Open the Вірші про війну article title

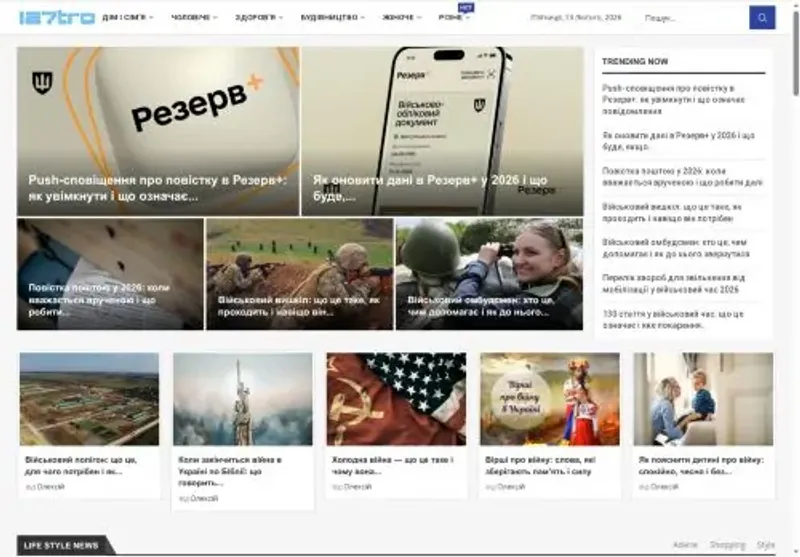[548, 465]
